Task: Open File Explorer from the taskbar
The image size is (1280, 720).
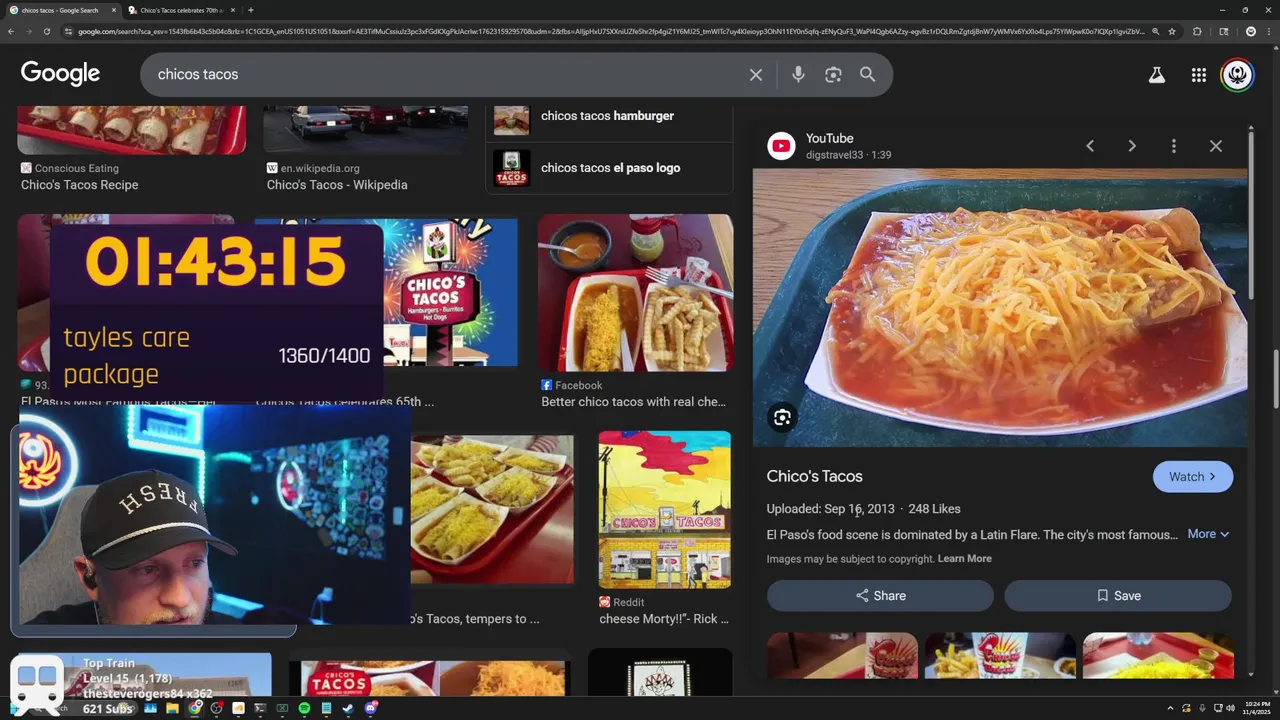Action: pyautogui.click(x=172, y=708)
